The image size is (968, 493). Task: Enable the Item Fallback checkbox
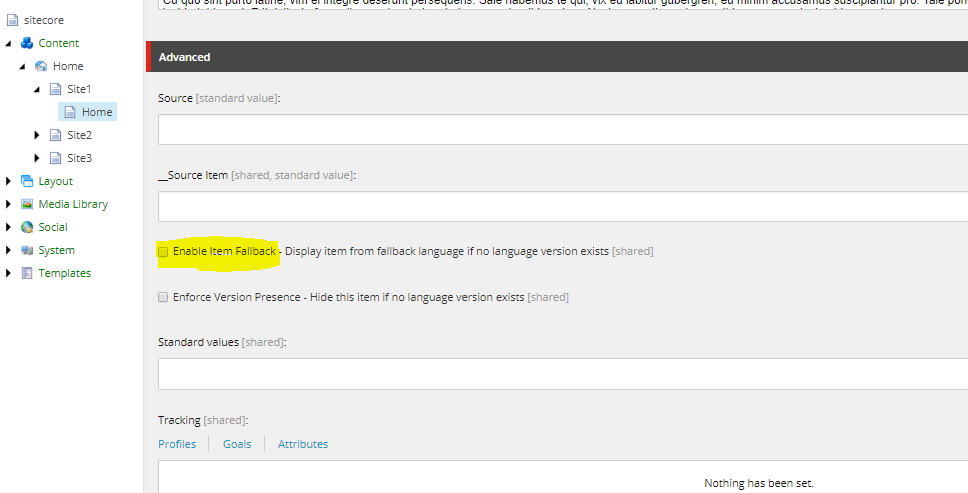click(x=163, y=252)
